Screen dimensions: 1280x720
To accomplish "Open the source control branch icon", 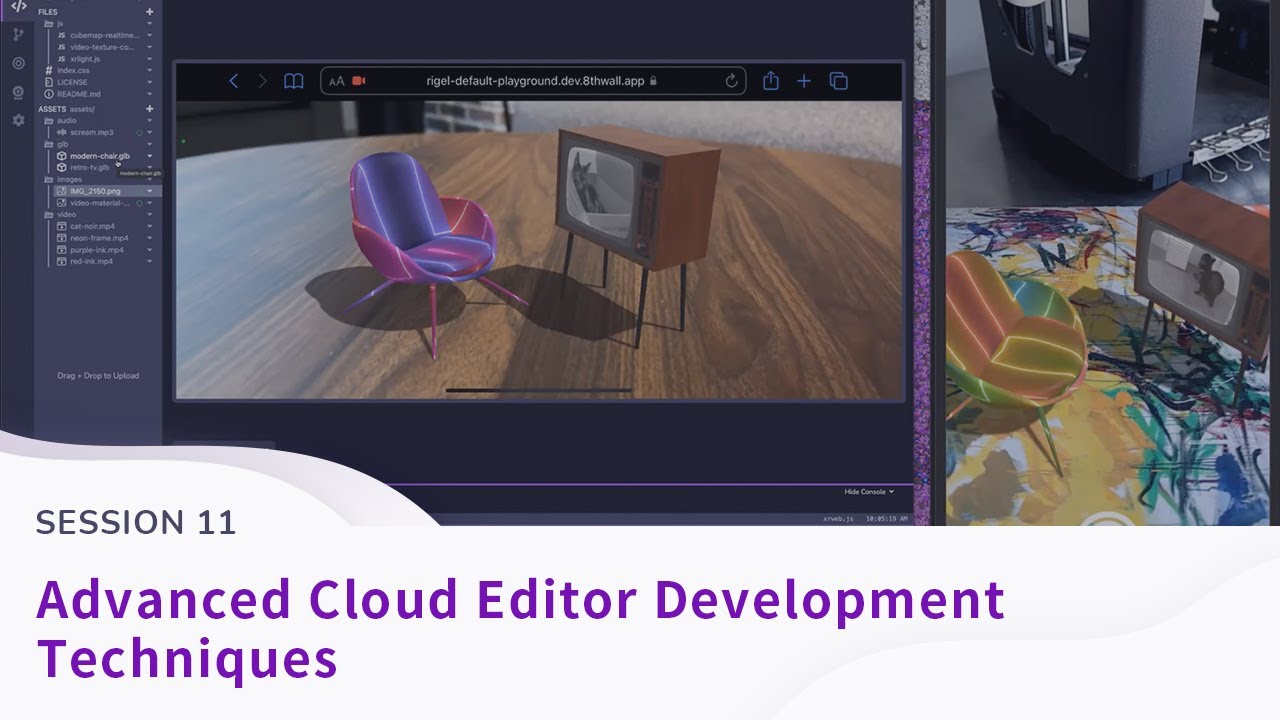I will 18,35.
